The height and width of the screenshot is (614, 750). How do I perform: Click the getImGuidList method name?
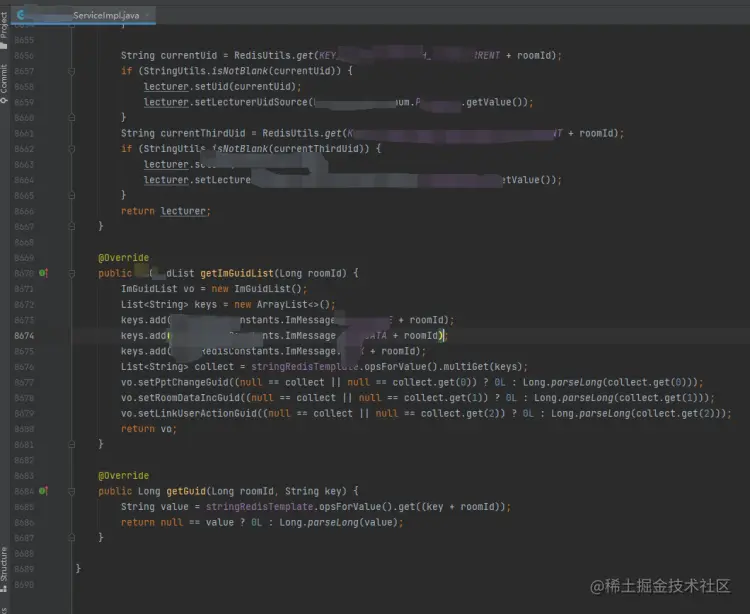tap(237, 274)
